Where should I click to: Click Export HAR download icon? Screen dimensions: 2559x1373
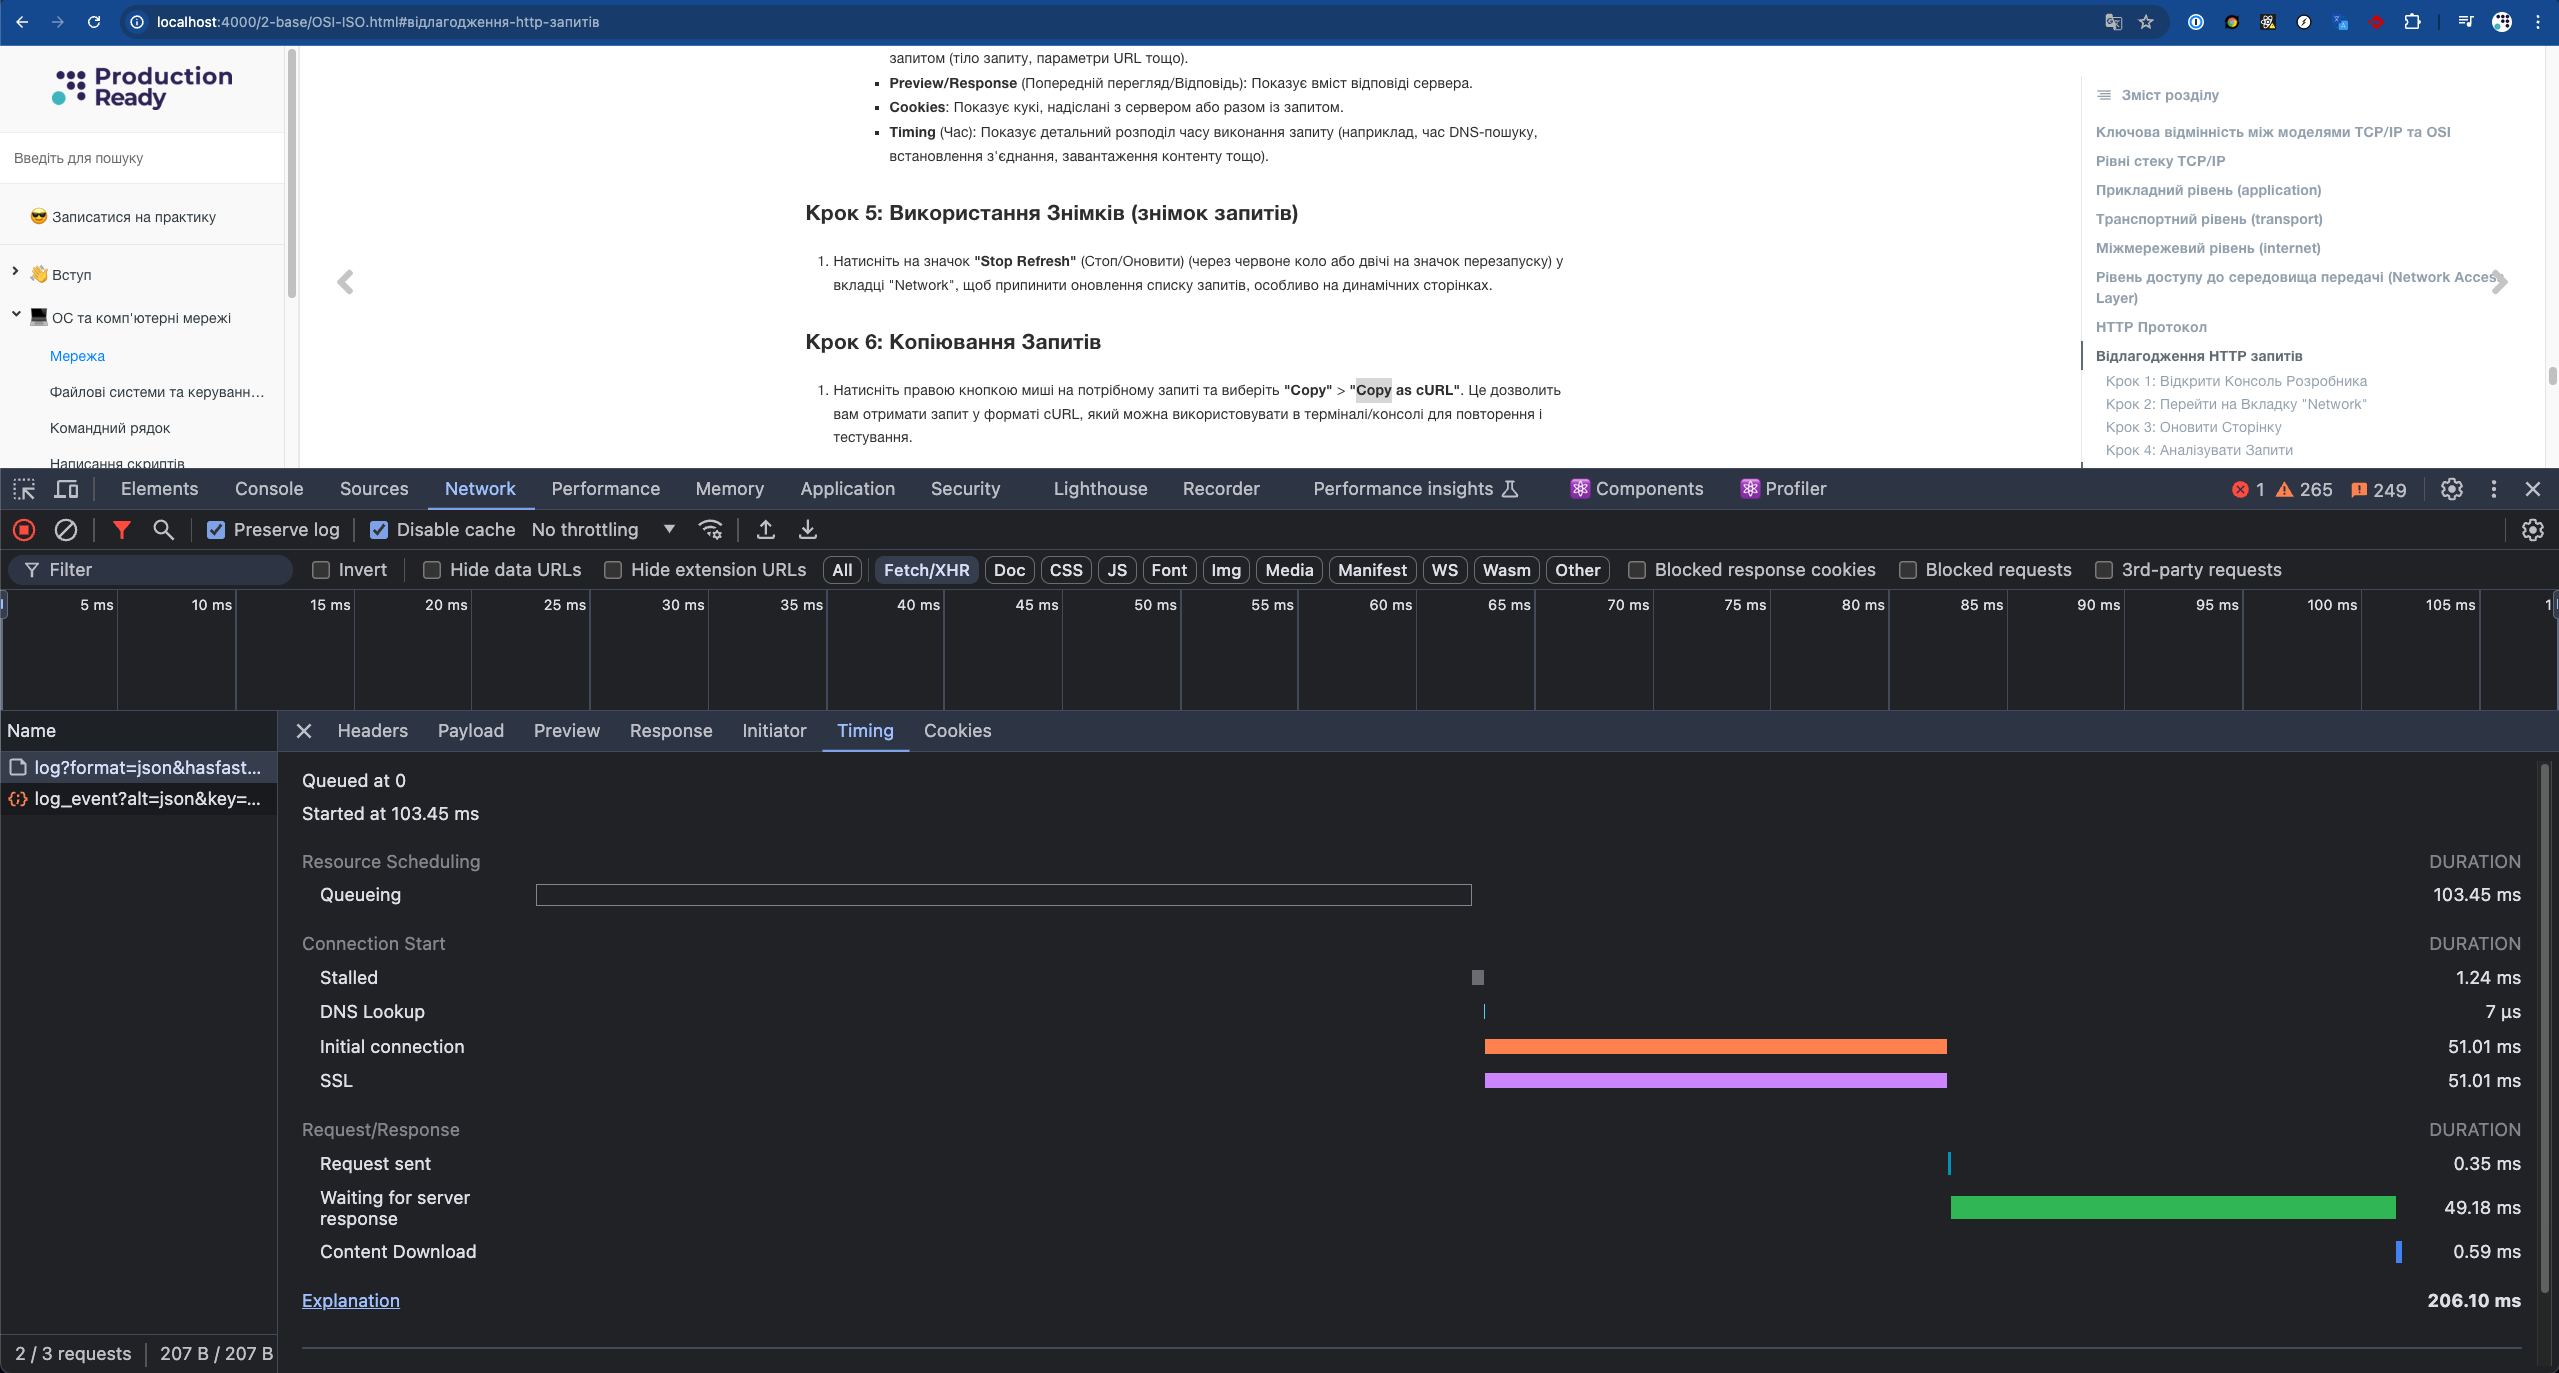pyautogui.click(x=808, y=530)
